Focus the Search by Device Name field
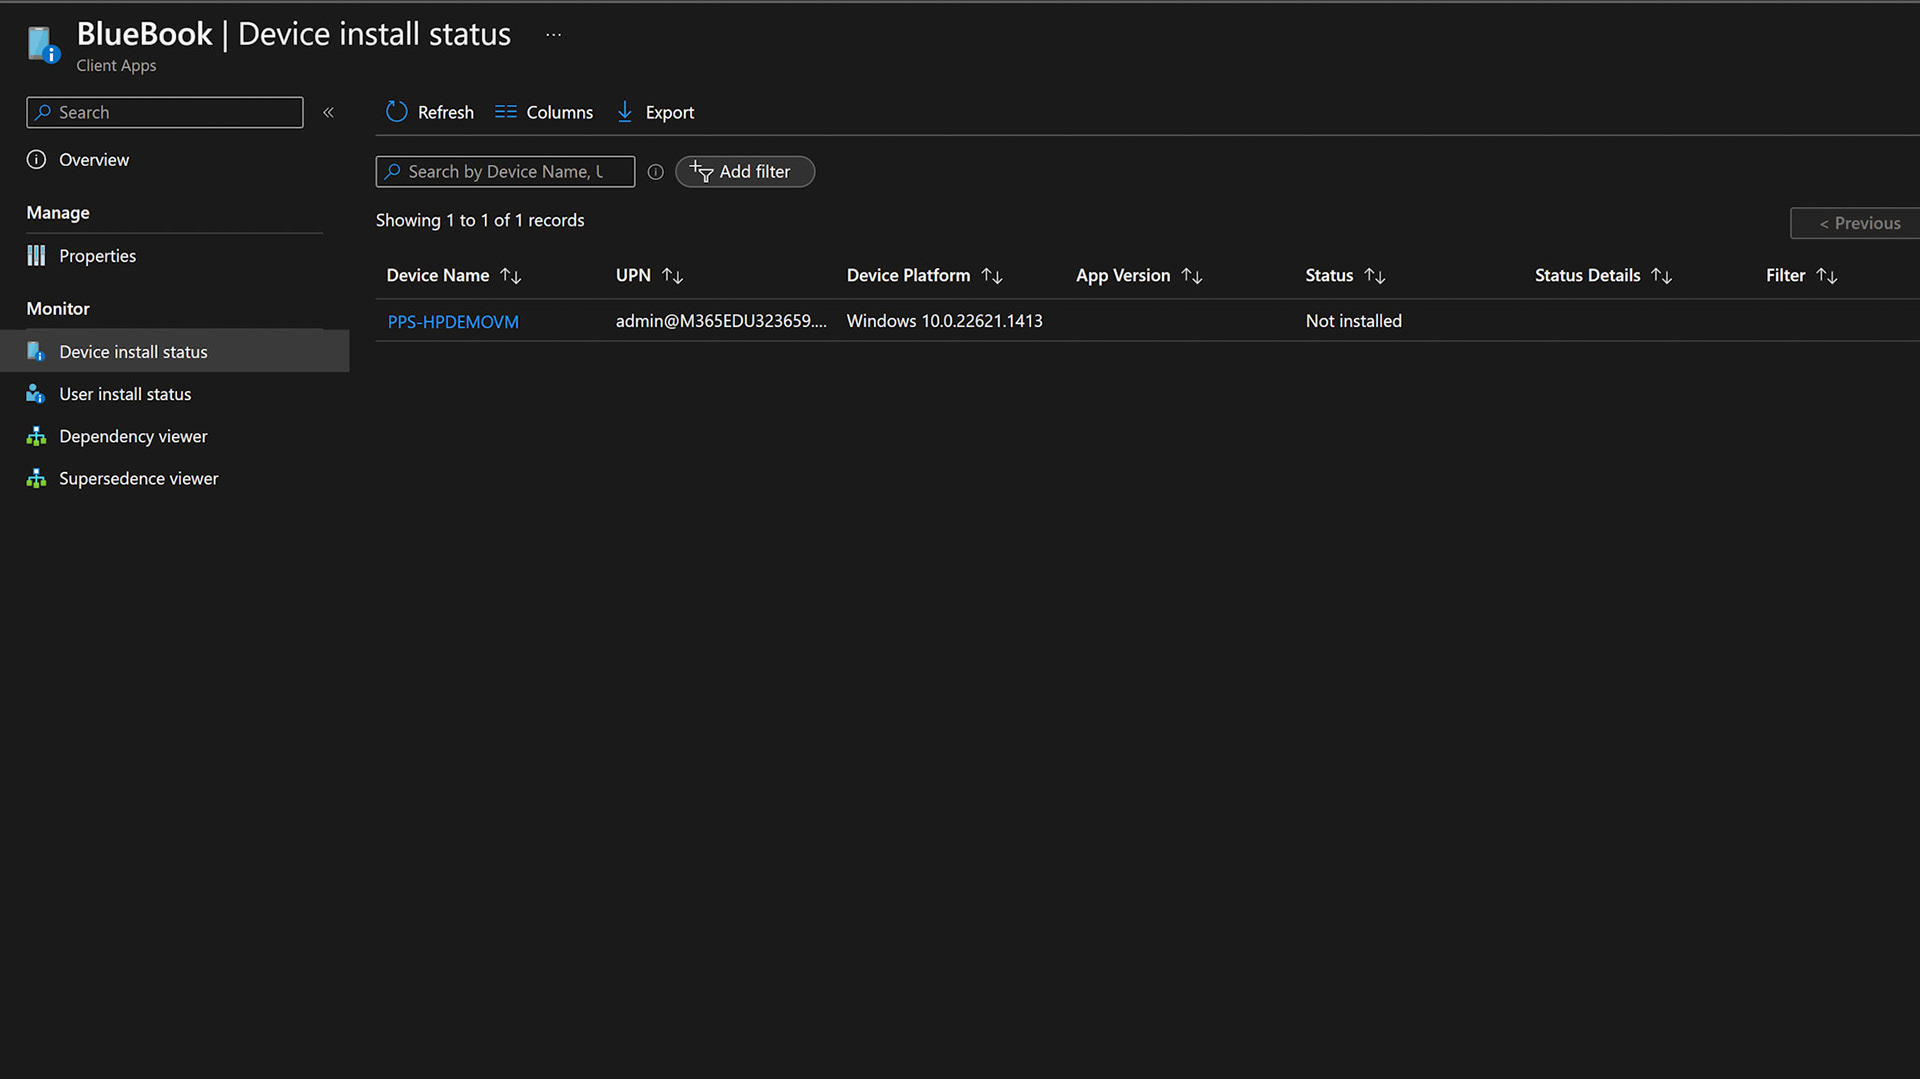The image size is (1920, 1079). click(505, 172)
